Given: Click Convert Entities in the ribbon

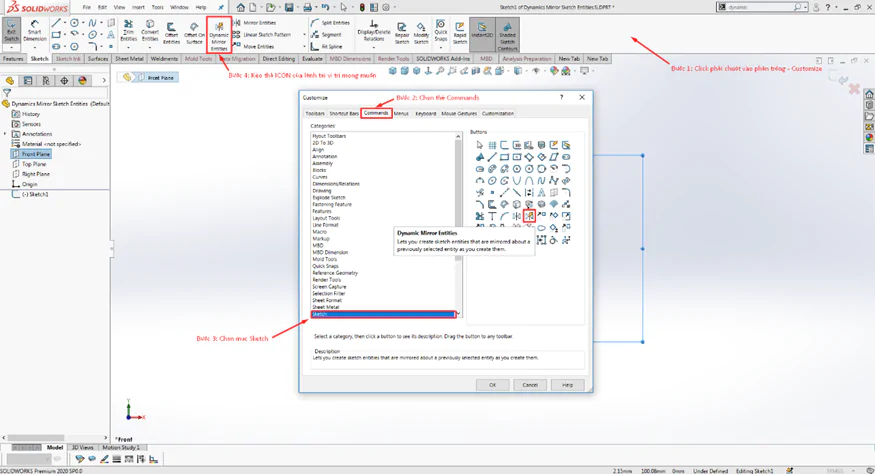Looking at the screenshot, I should (x=150, y=31).
